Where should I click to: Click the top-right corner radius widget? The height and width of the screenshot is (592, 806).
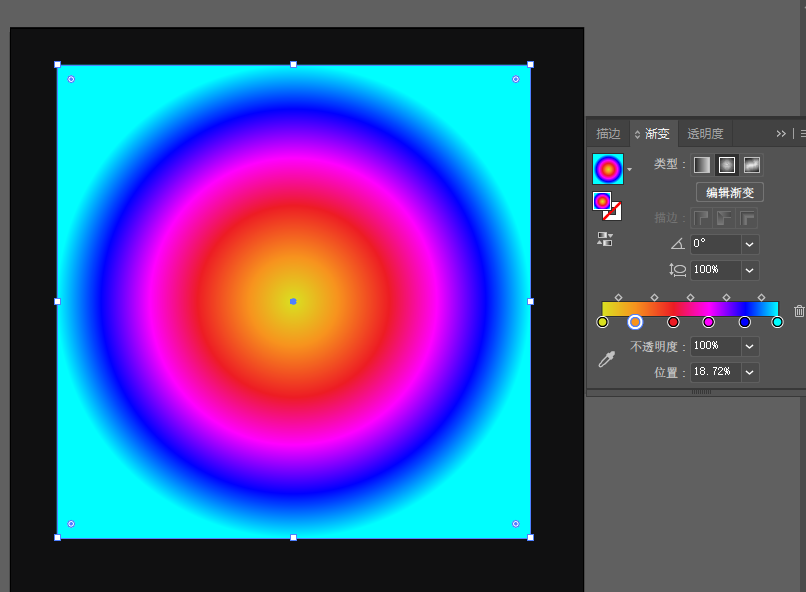(x=516, y=79)
